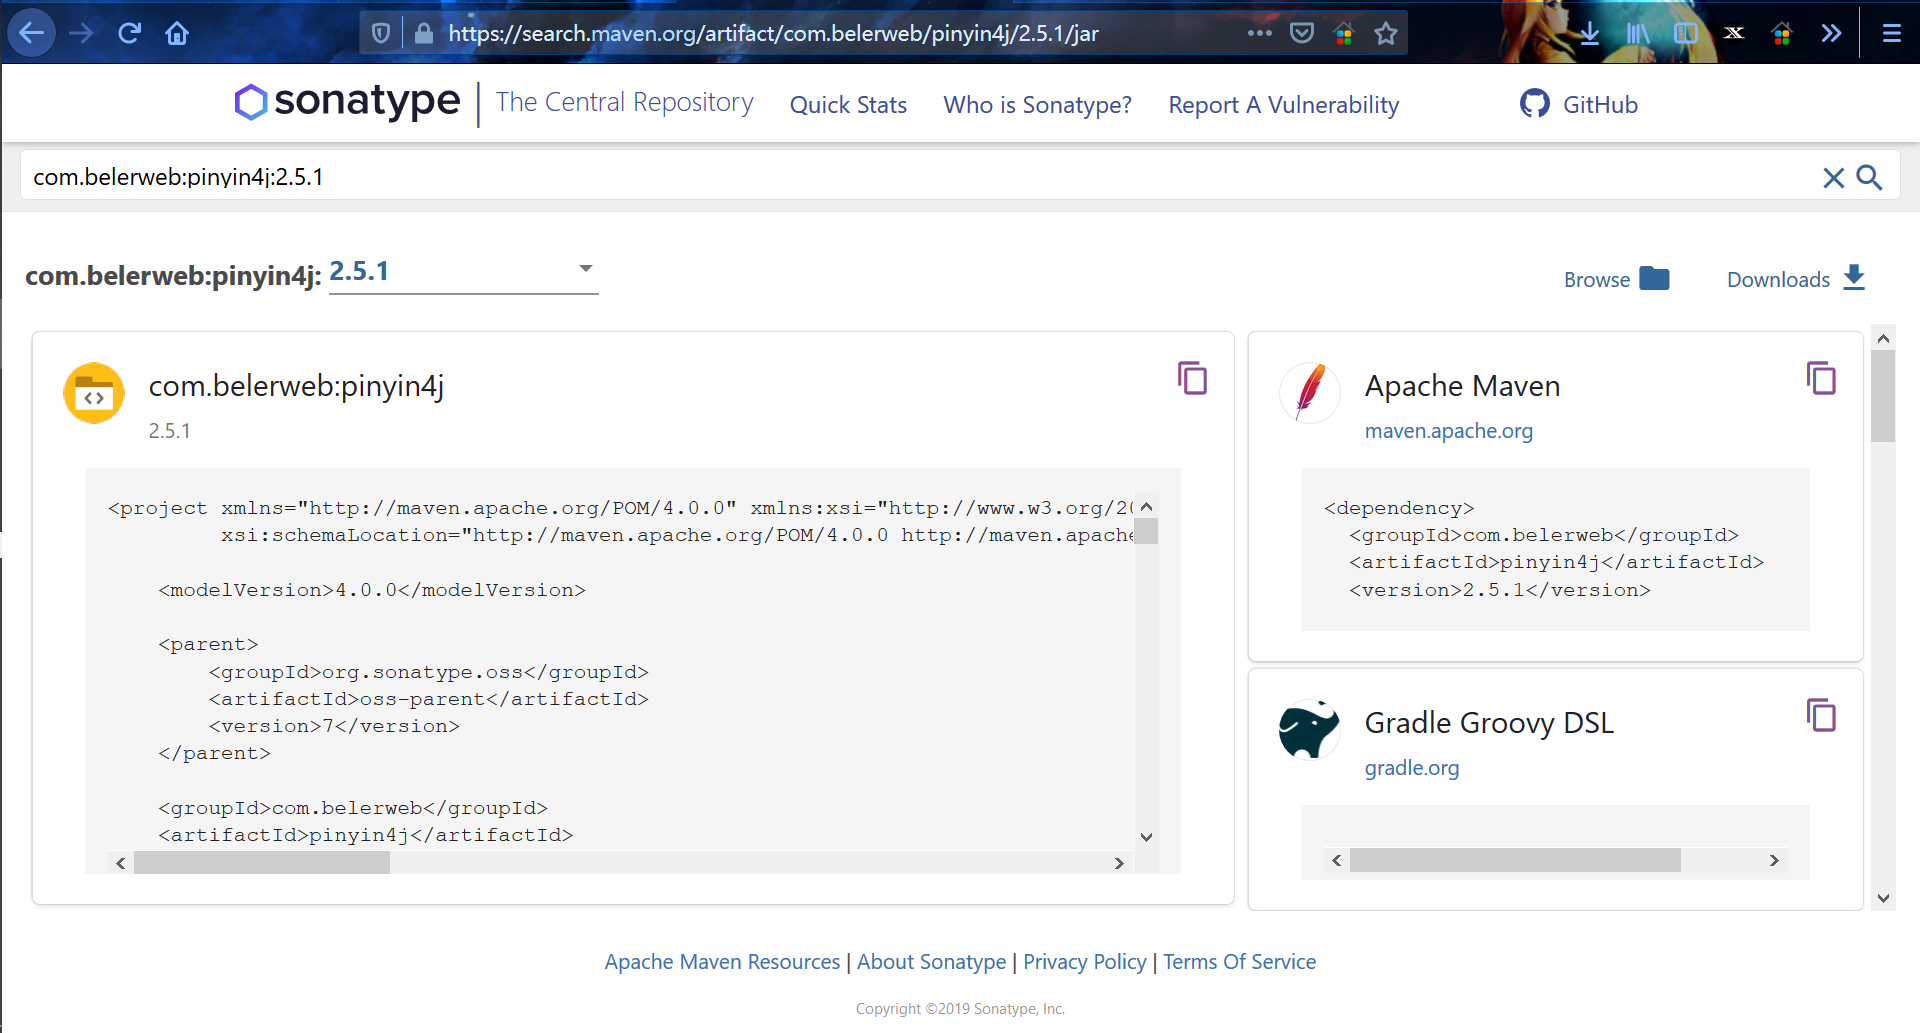1920x1033 pixels.
Task: Click the Browse text link
Action: pyautogui.click(x=1597, y=280)
